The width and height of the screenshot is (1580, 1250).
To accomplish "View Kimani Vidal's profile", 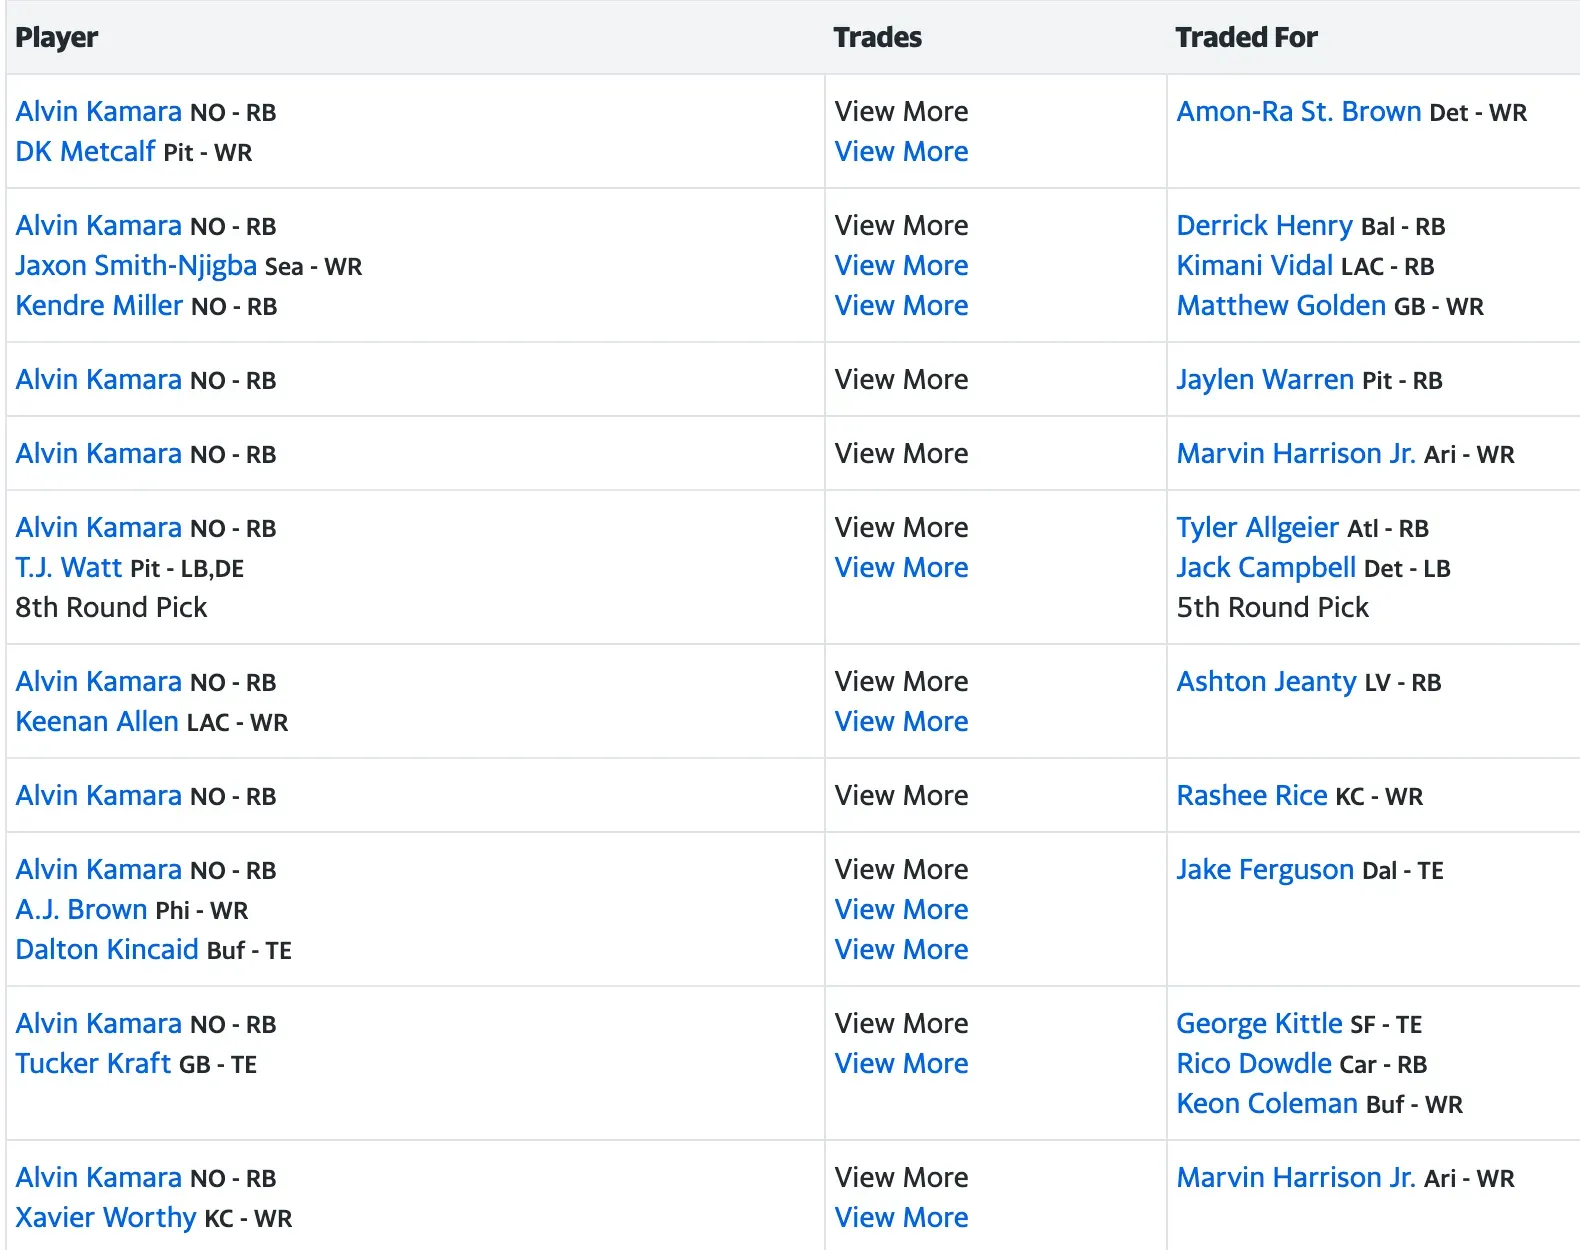I will (x=1254, y=266).
